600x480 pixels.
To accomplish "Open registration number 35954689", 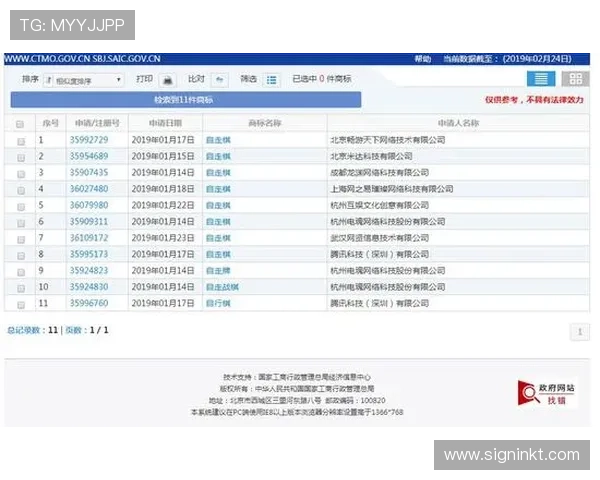I will (x=89, y=156).
